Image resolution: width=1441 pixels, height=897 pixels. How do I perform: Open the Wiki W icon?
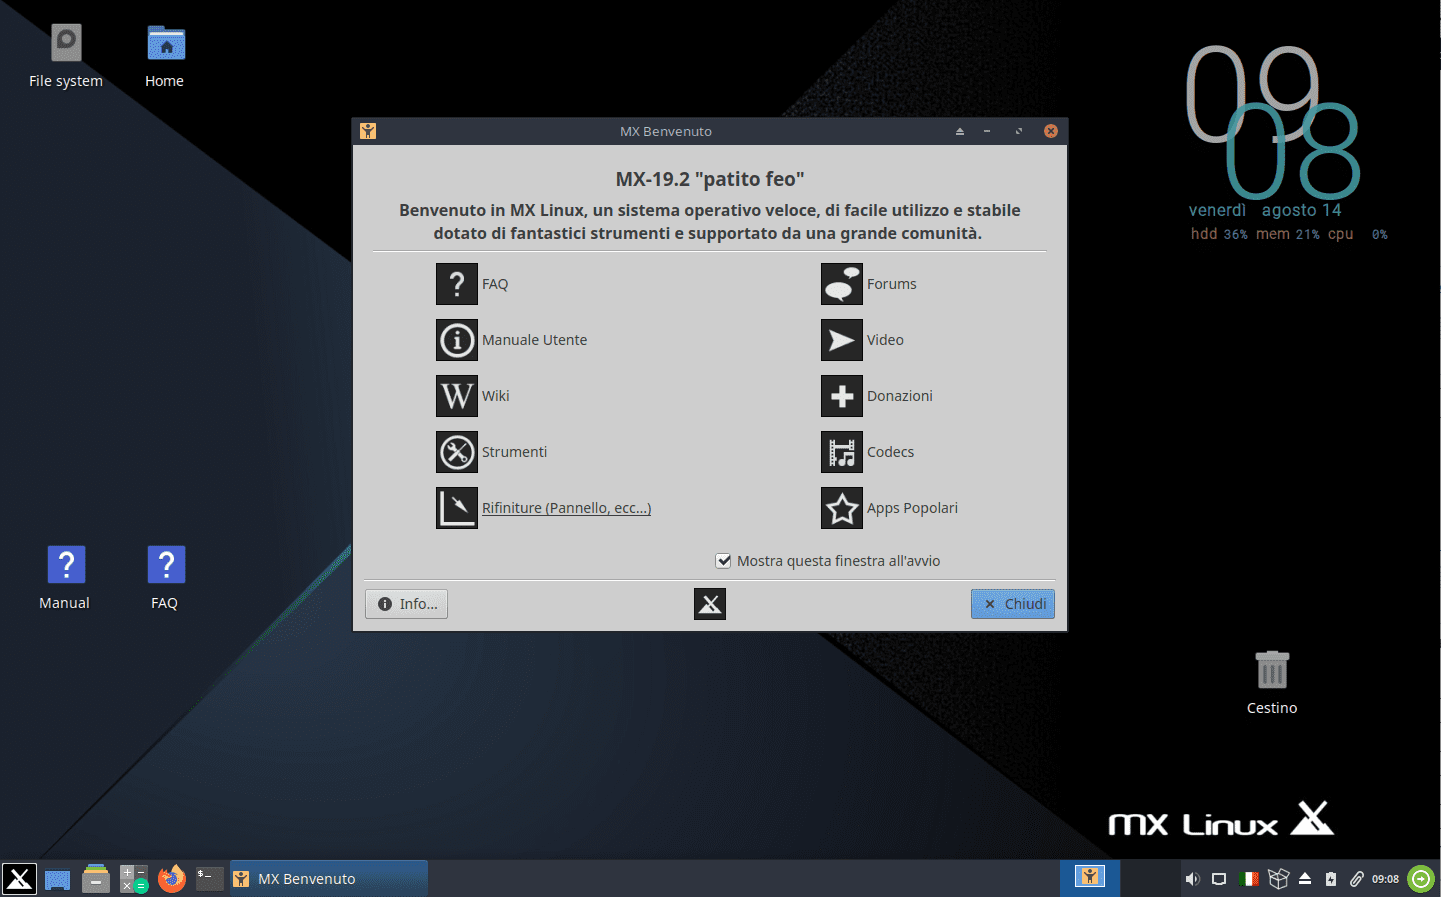click(x=457, y=396)
